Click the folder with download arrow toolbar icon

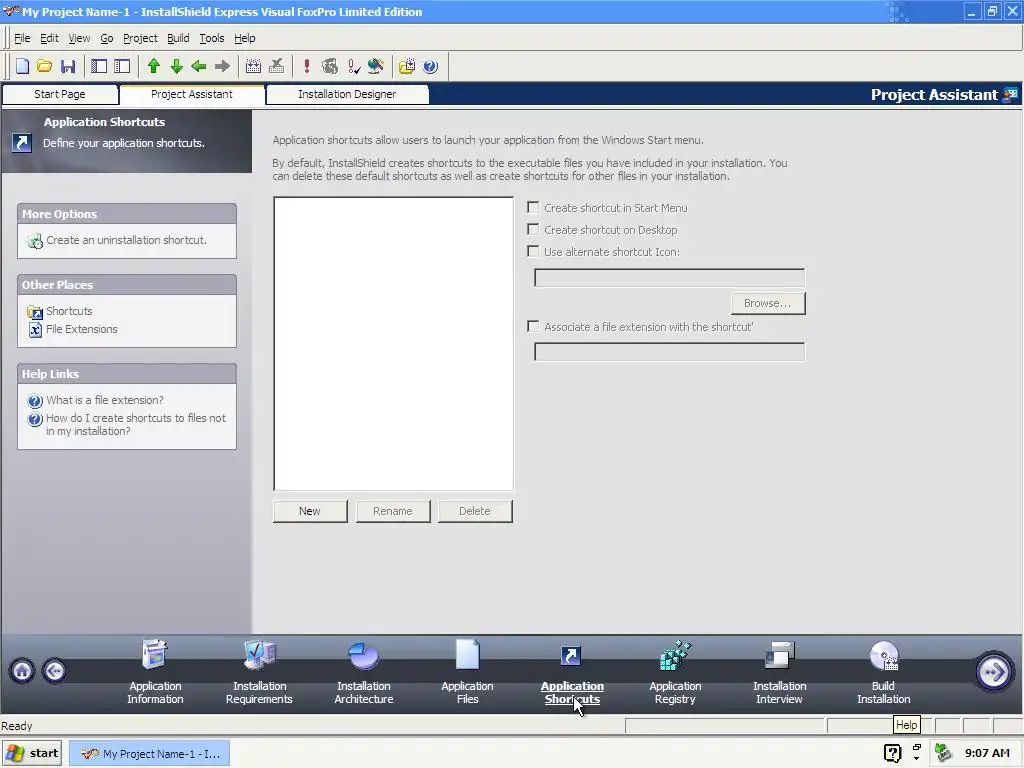[407, 66]
